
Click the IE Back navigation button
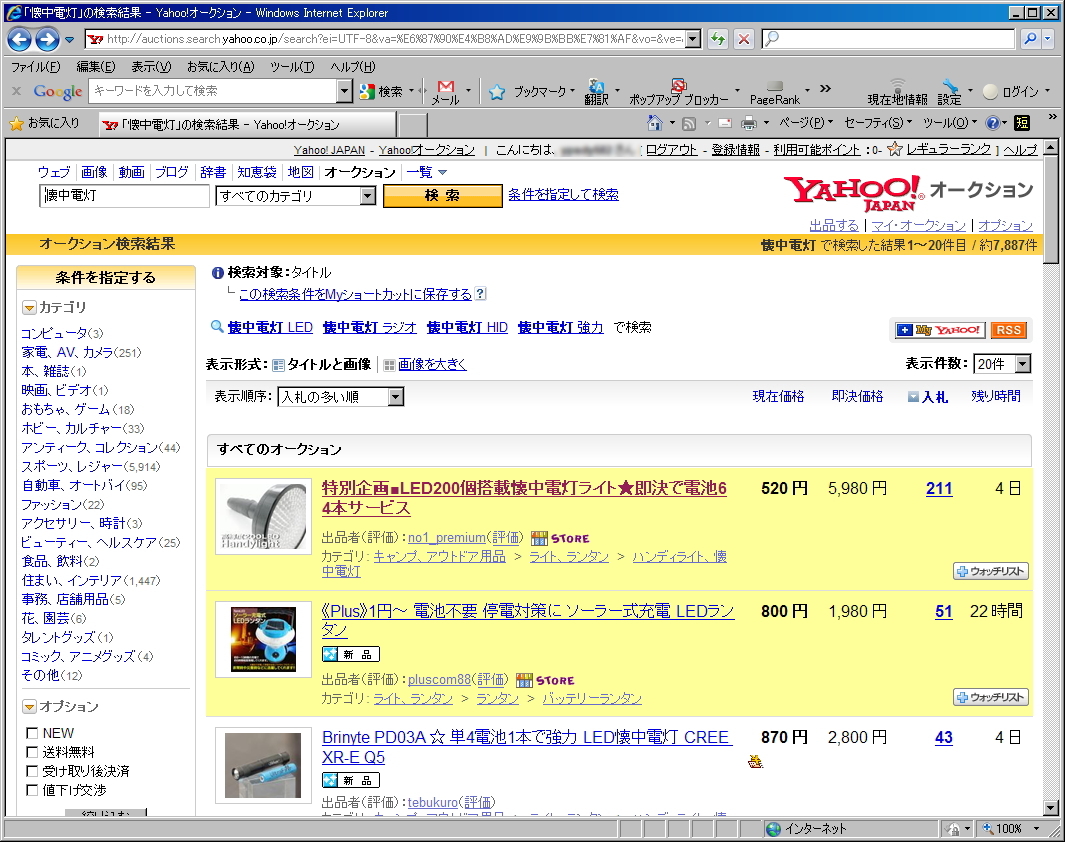pos(20,39)
